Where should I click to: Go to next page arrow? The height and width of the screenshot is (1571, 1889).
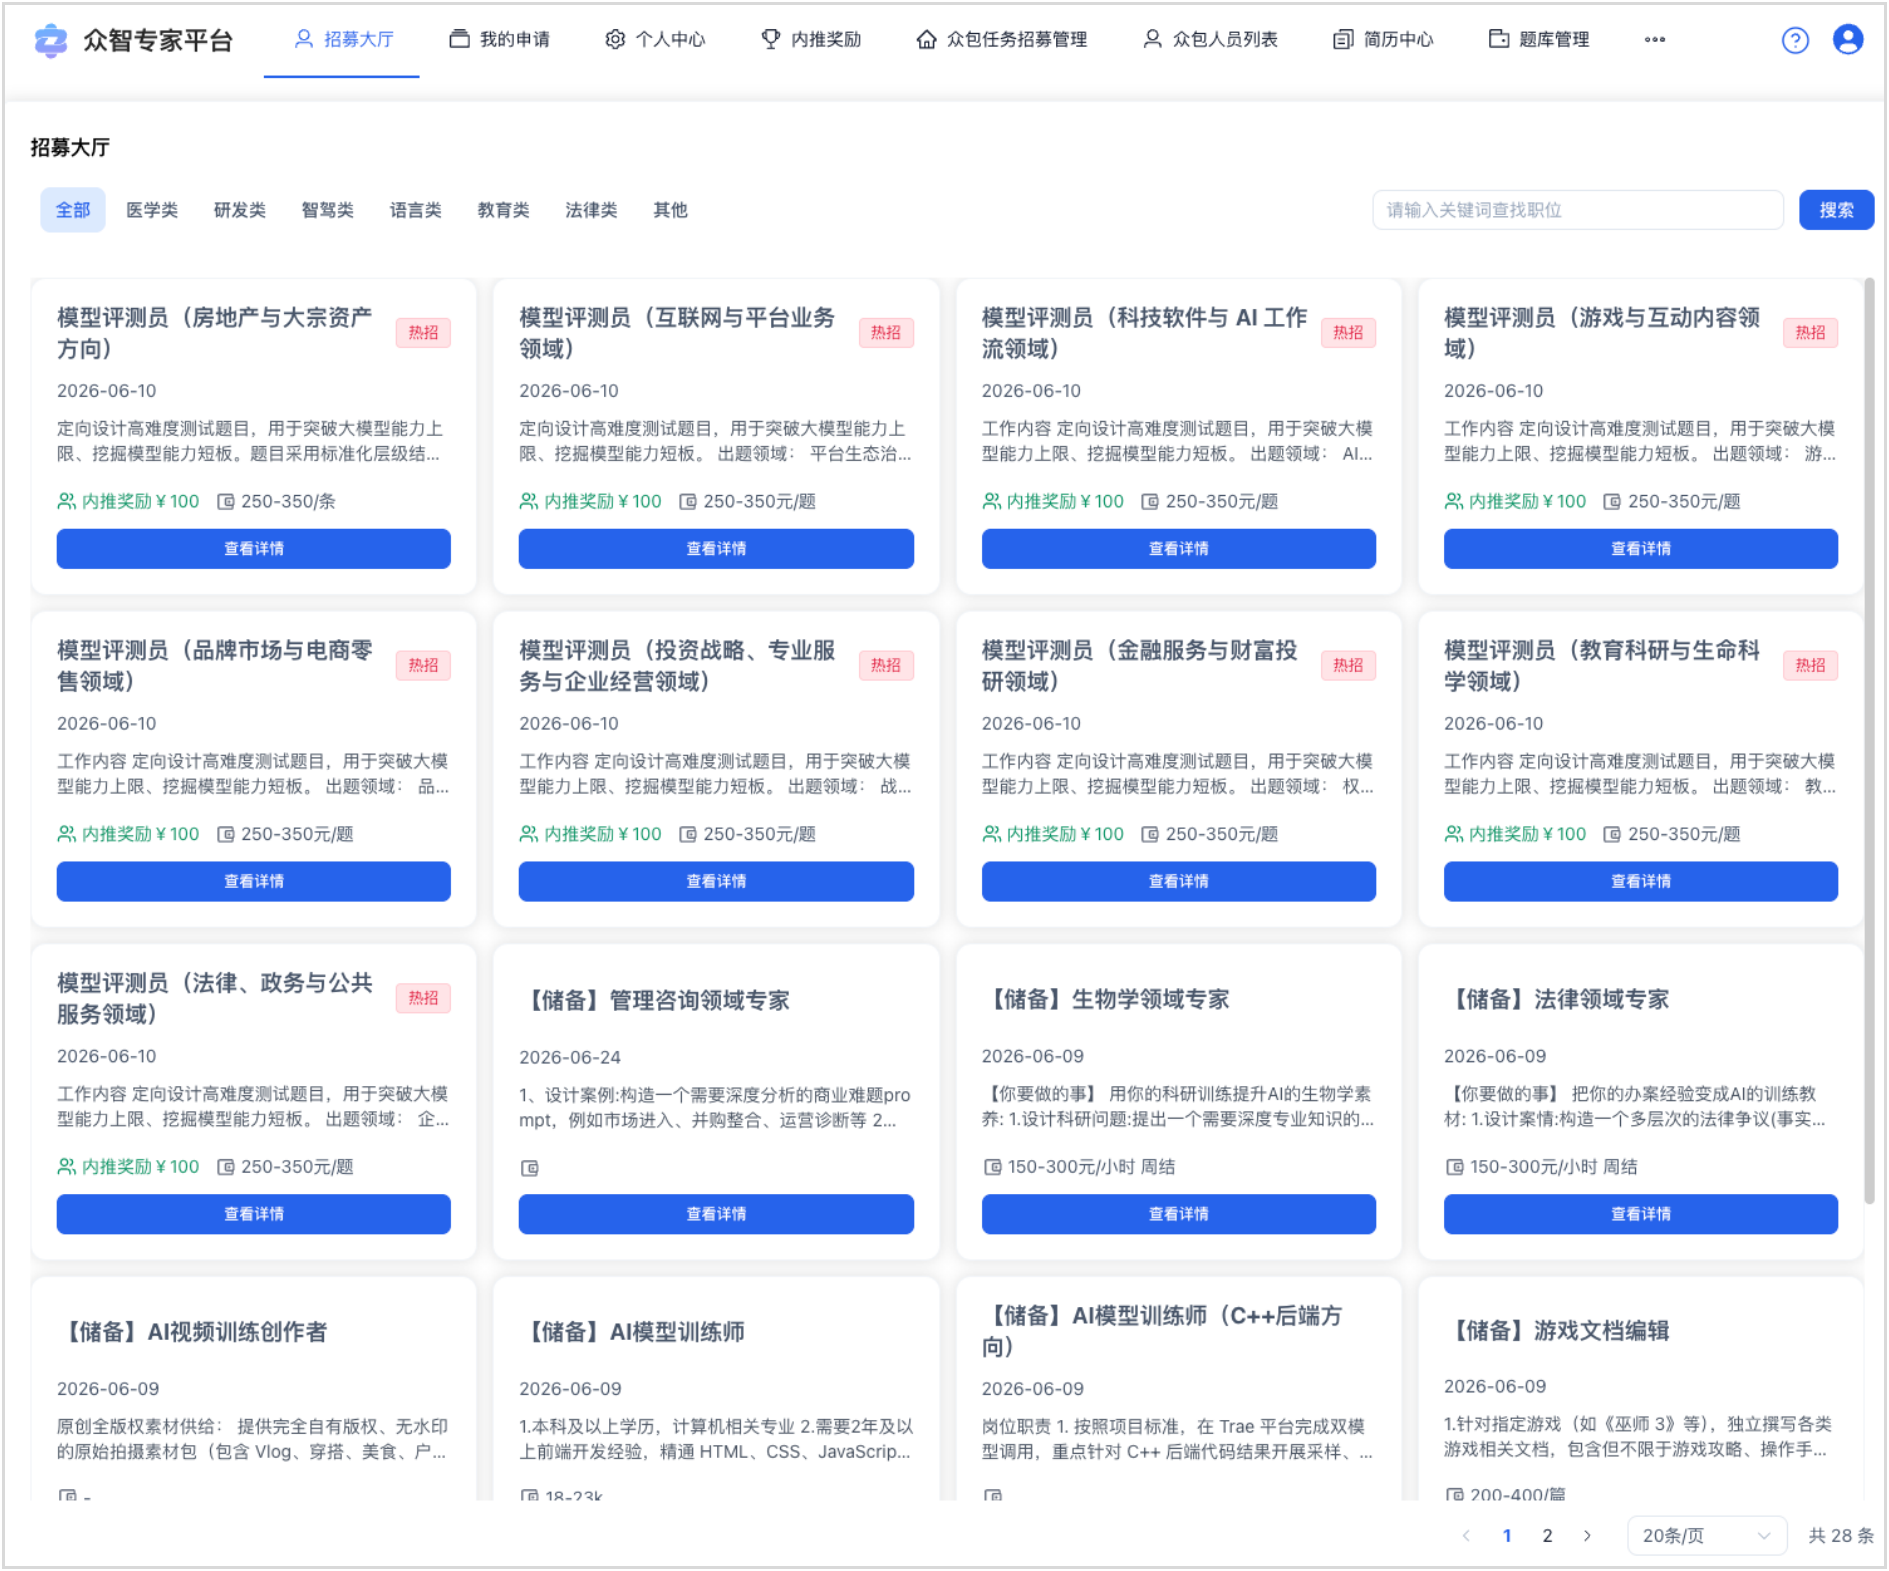pyautogui.click(x=1587, y=1535)
